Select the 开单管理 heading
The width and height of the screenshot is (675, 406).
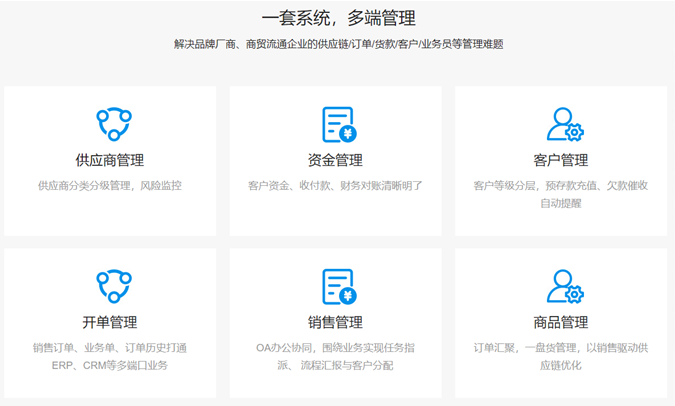point(110,322)
